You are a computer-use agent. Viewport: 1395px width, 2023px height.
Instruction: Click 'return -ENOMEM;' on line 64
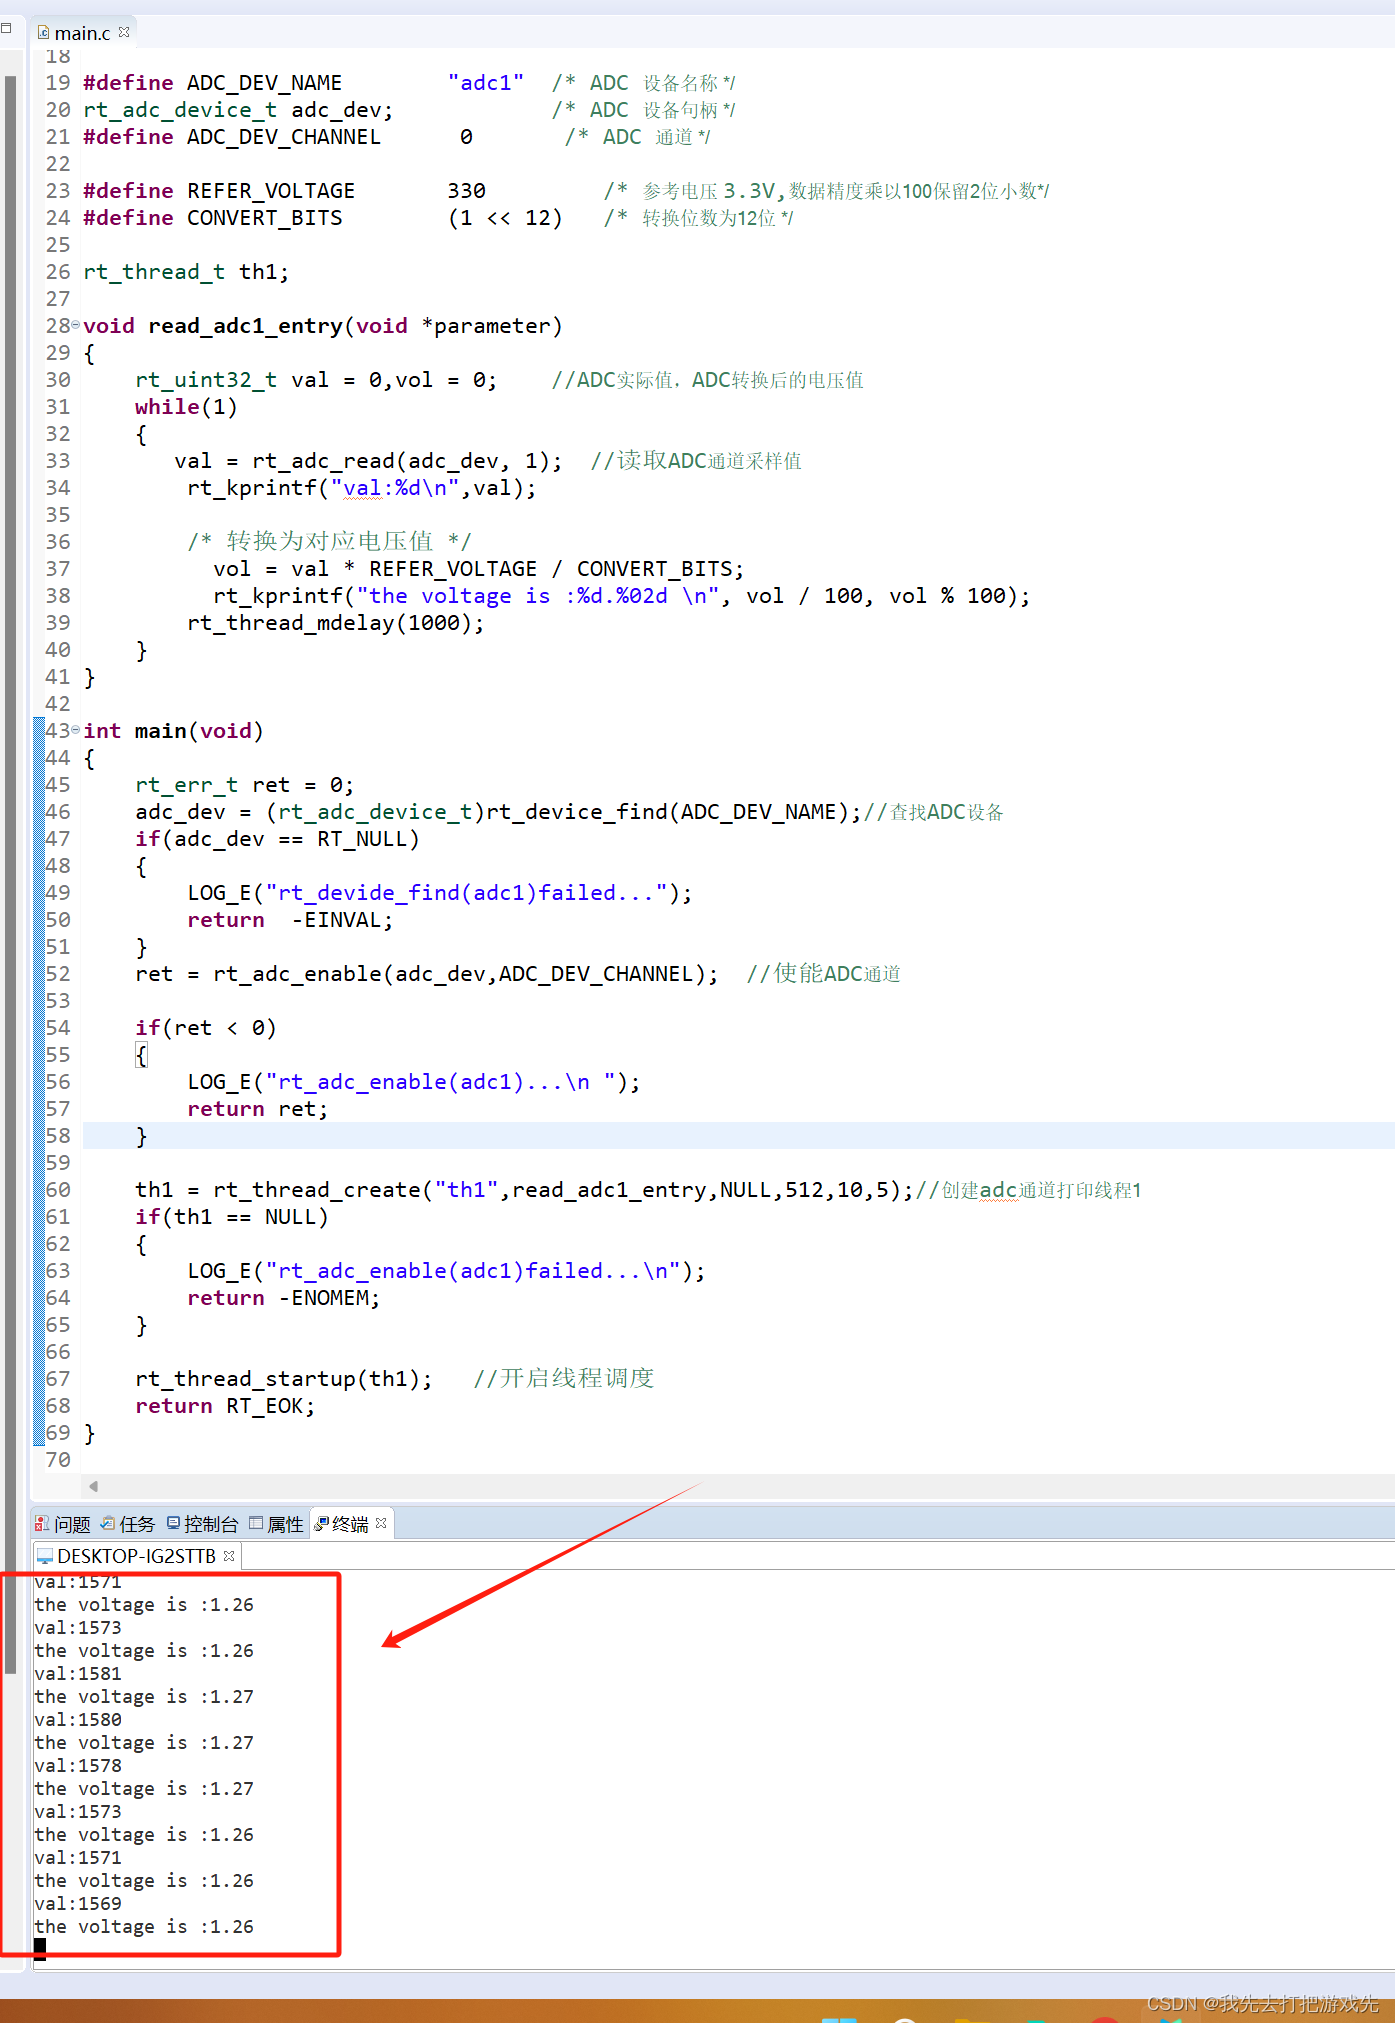(284, 1298)
